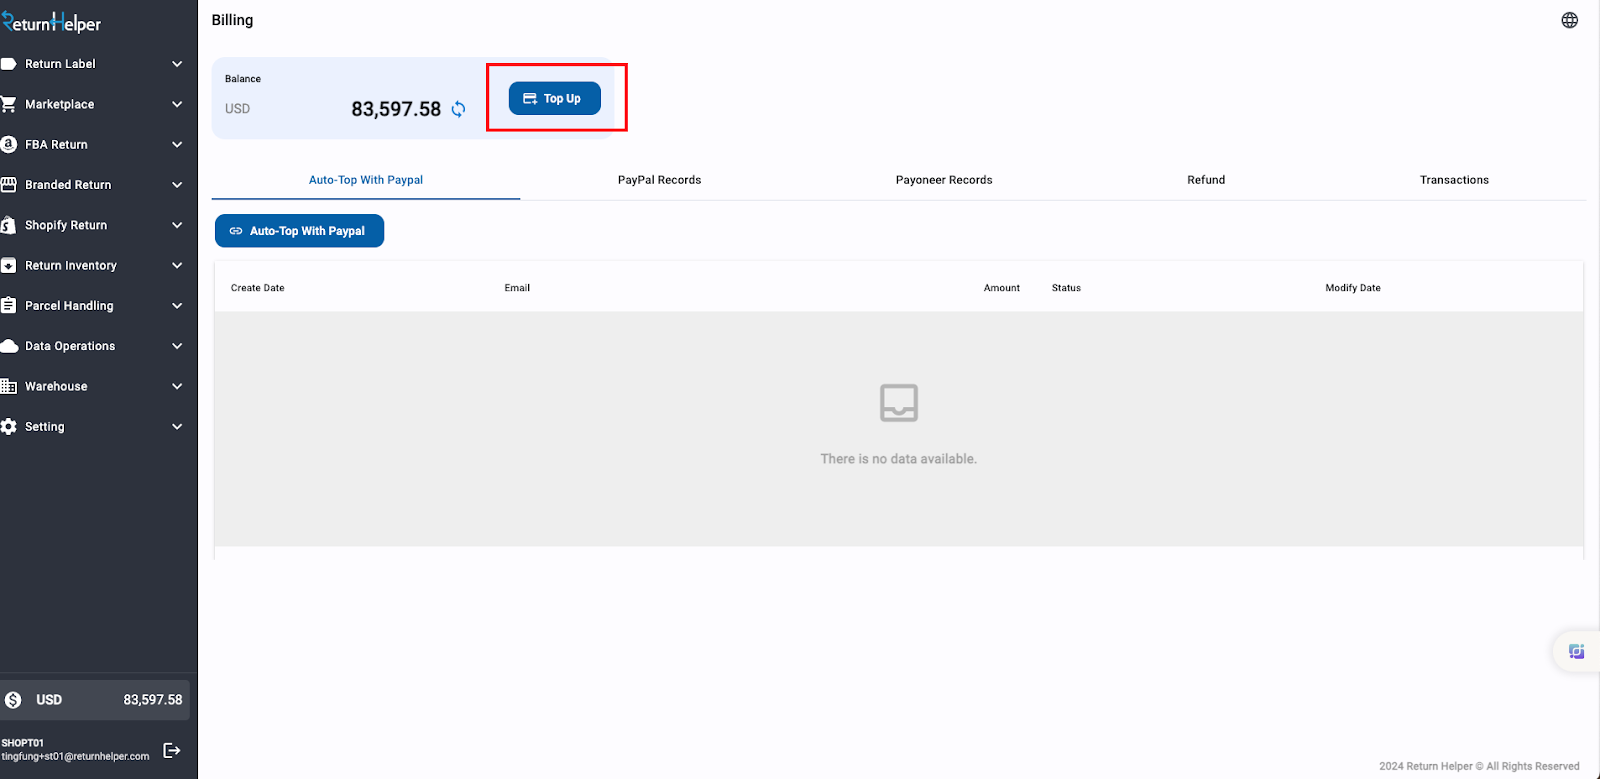The width and height of the screenshot is (1600, 779).
Task: Open the Payoneer Records tab
Action: pos(943,180)
